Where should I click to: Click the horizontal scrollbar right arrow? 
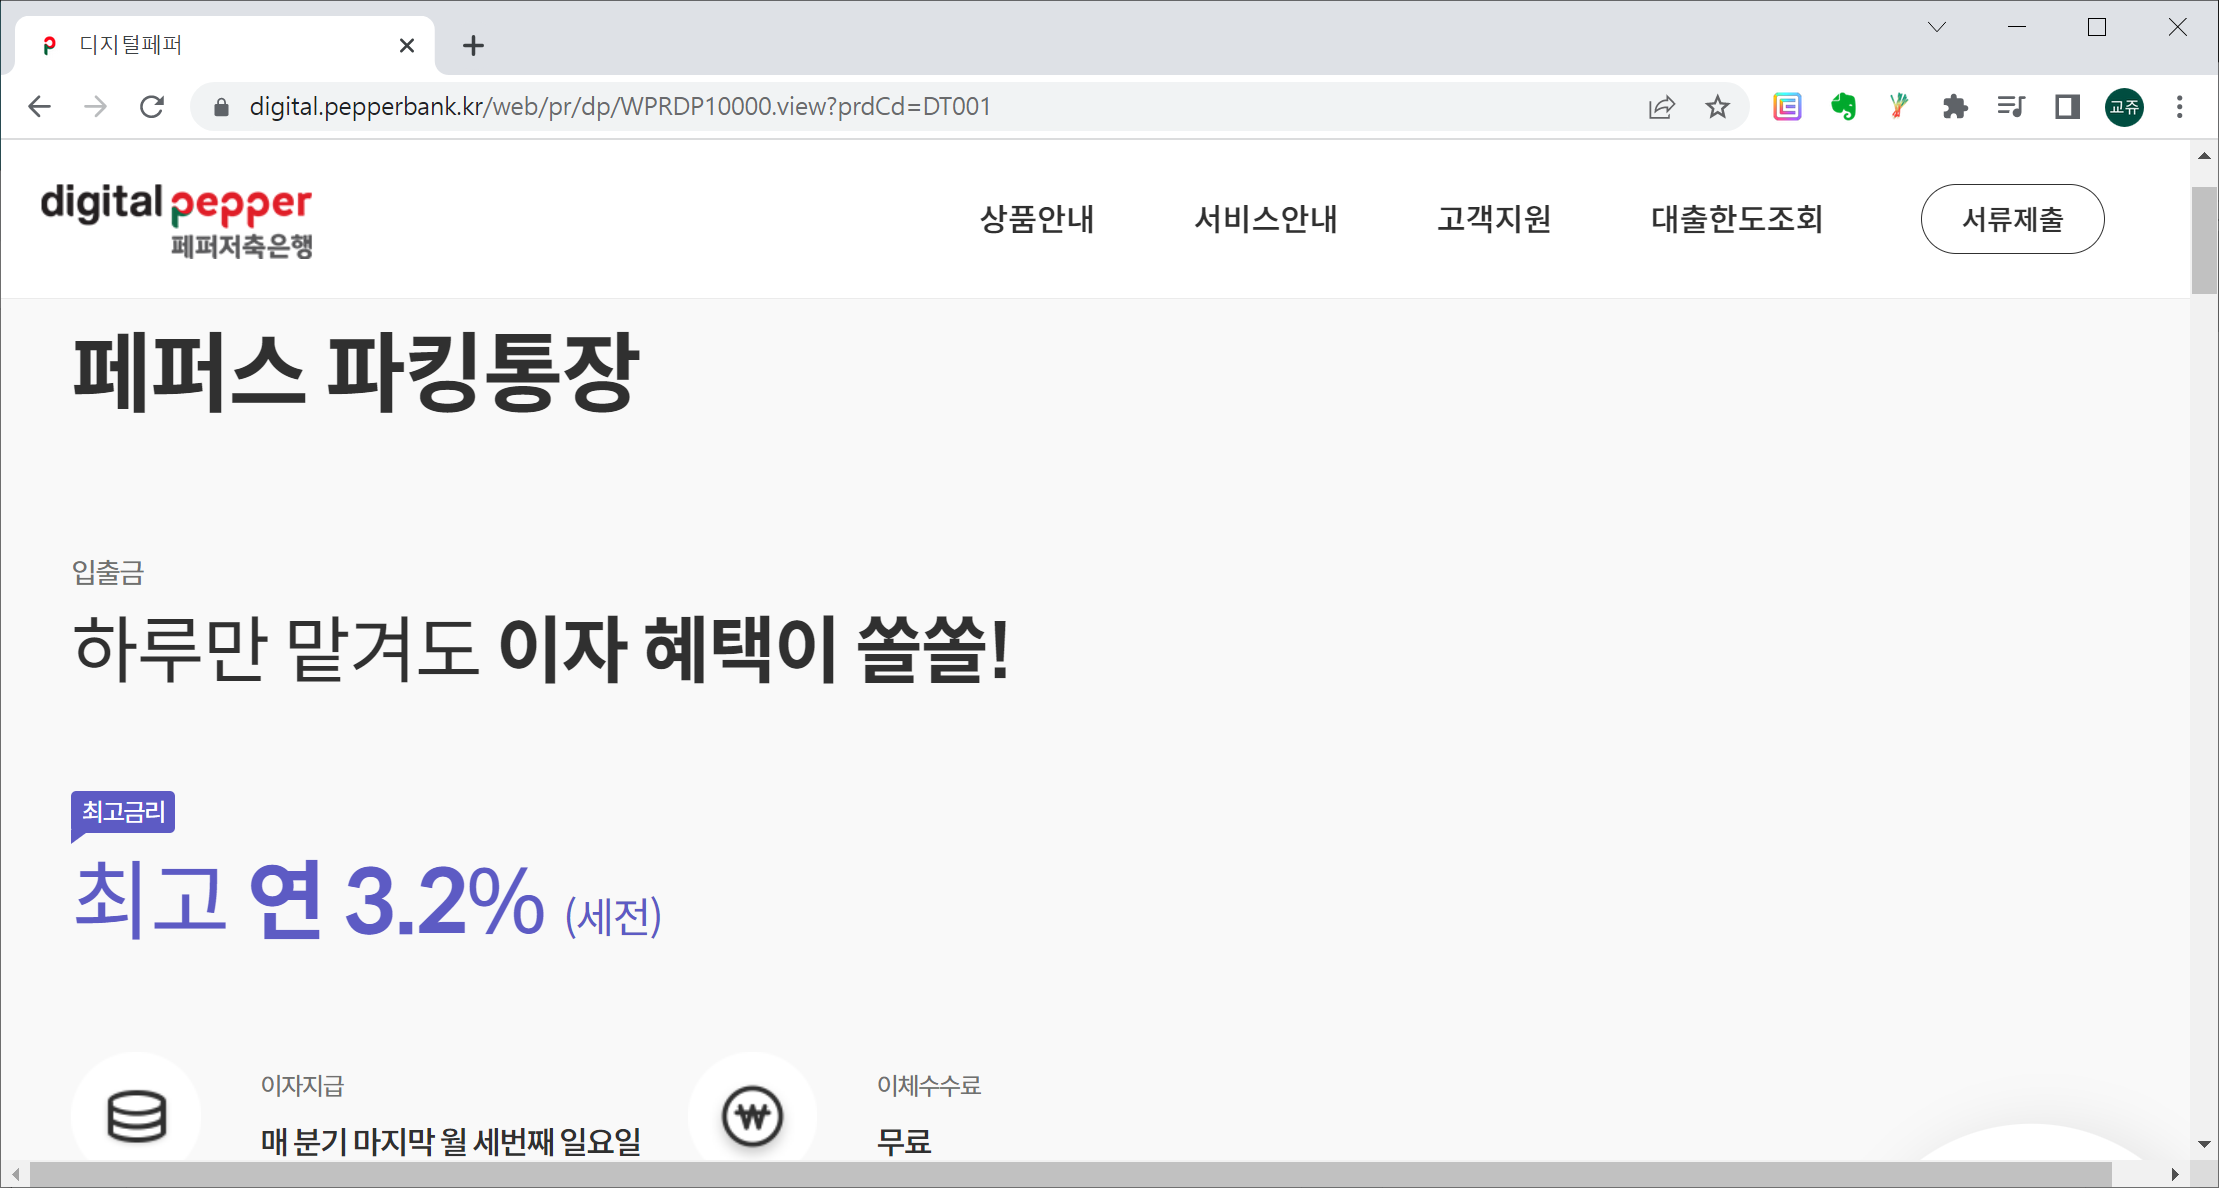(2175, 1174)
